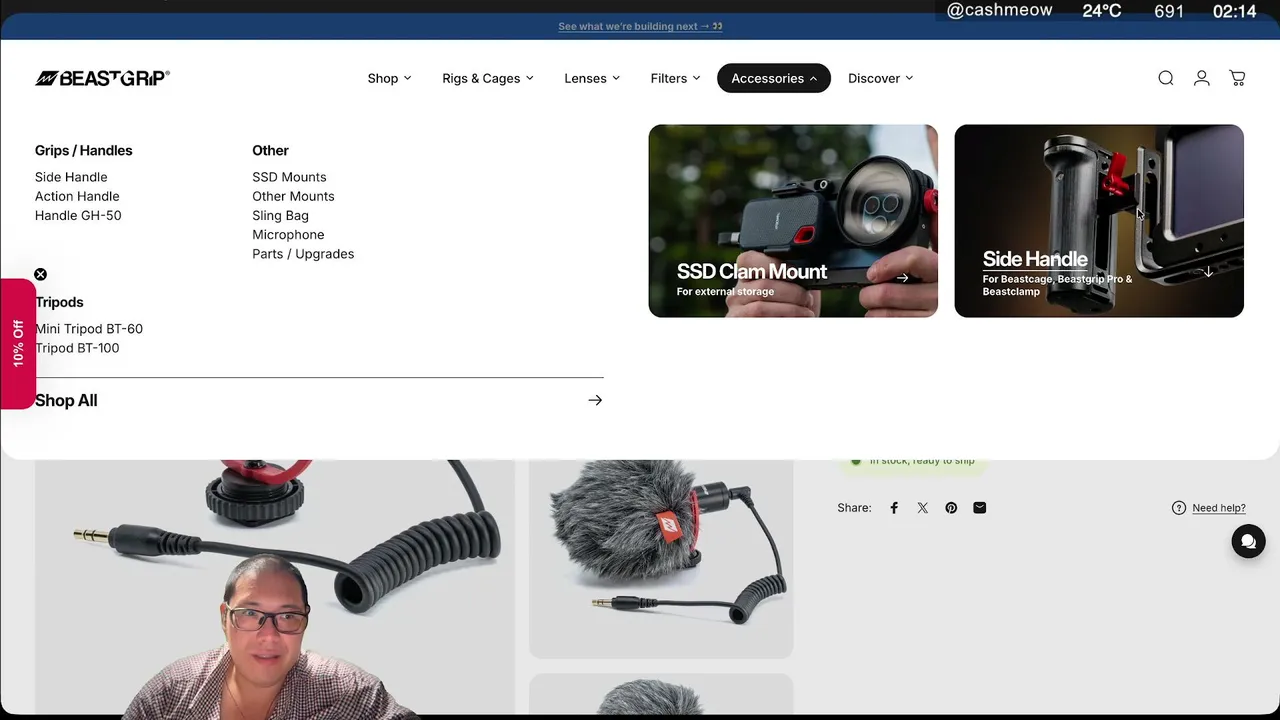View the coiled cable product image

[x=275, y=587]
